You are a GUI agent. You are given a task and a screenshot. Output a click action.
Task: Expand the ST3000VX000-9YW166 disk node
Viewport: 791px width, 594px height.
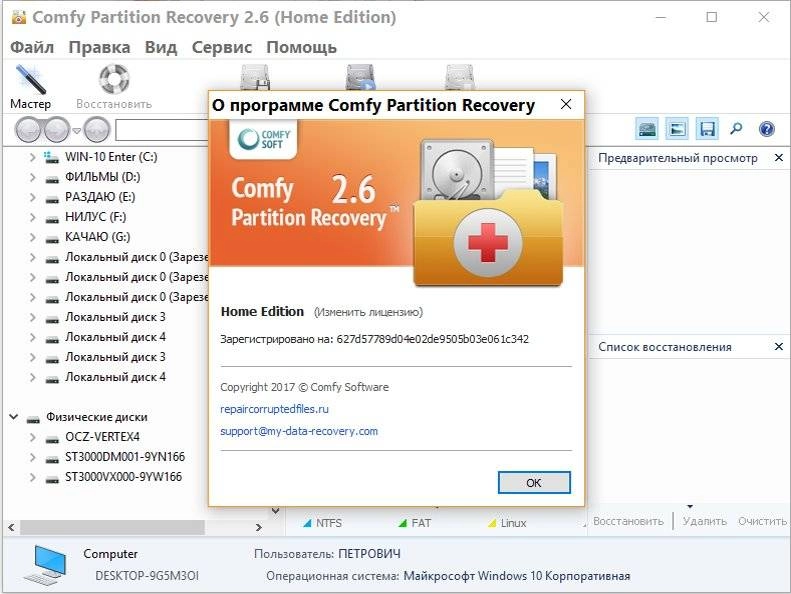[32, 477]
